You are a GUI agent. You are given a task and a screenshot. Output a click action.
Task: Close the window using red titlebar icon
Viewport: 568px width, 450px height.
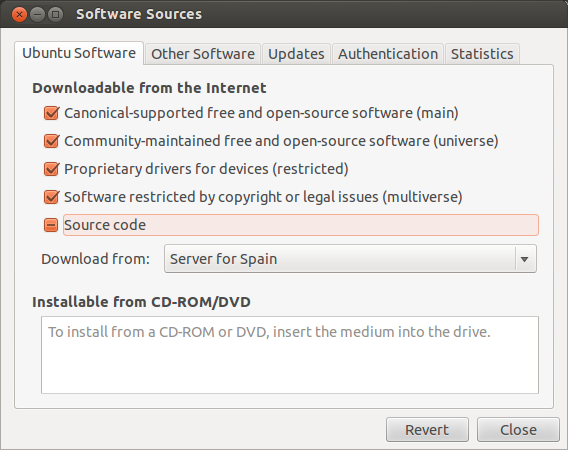19,14
